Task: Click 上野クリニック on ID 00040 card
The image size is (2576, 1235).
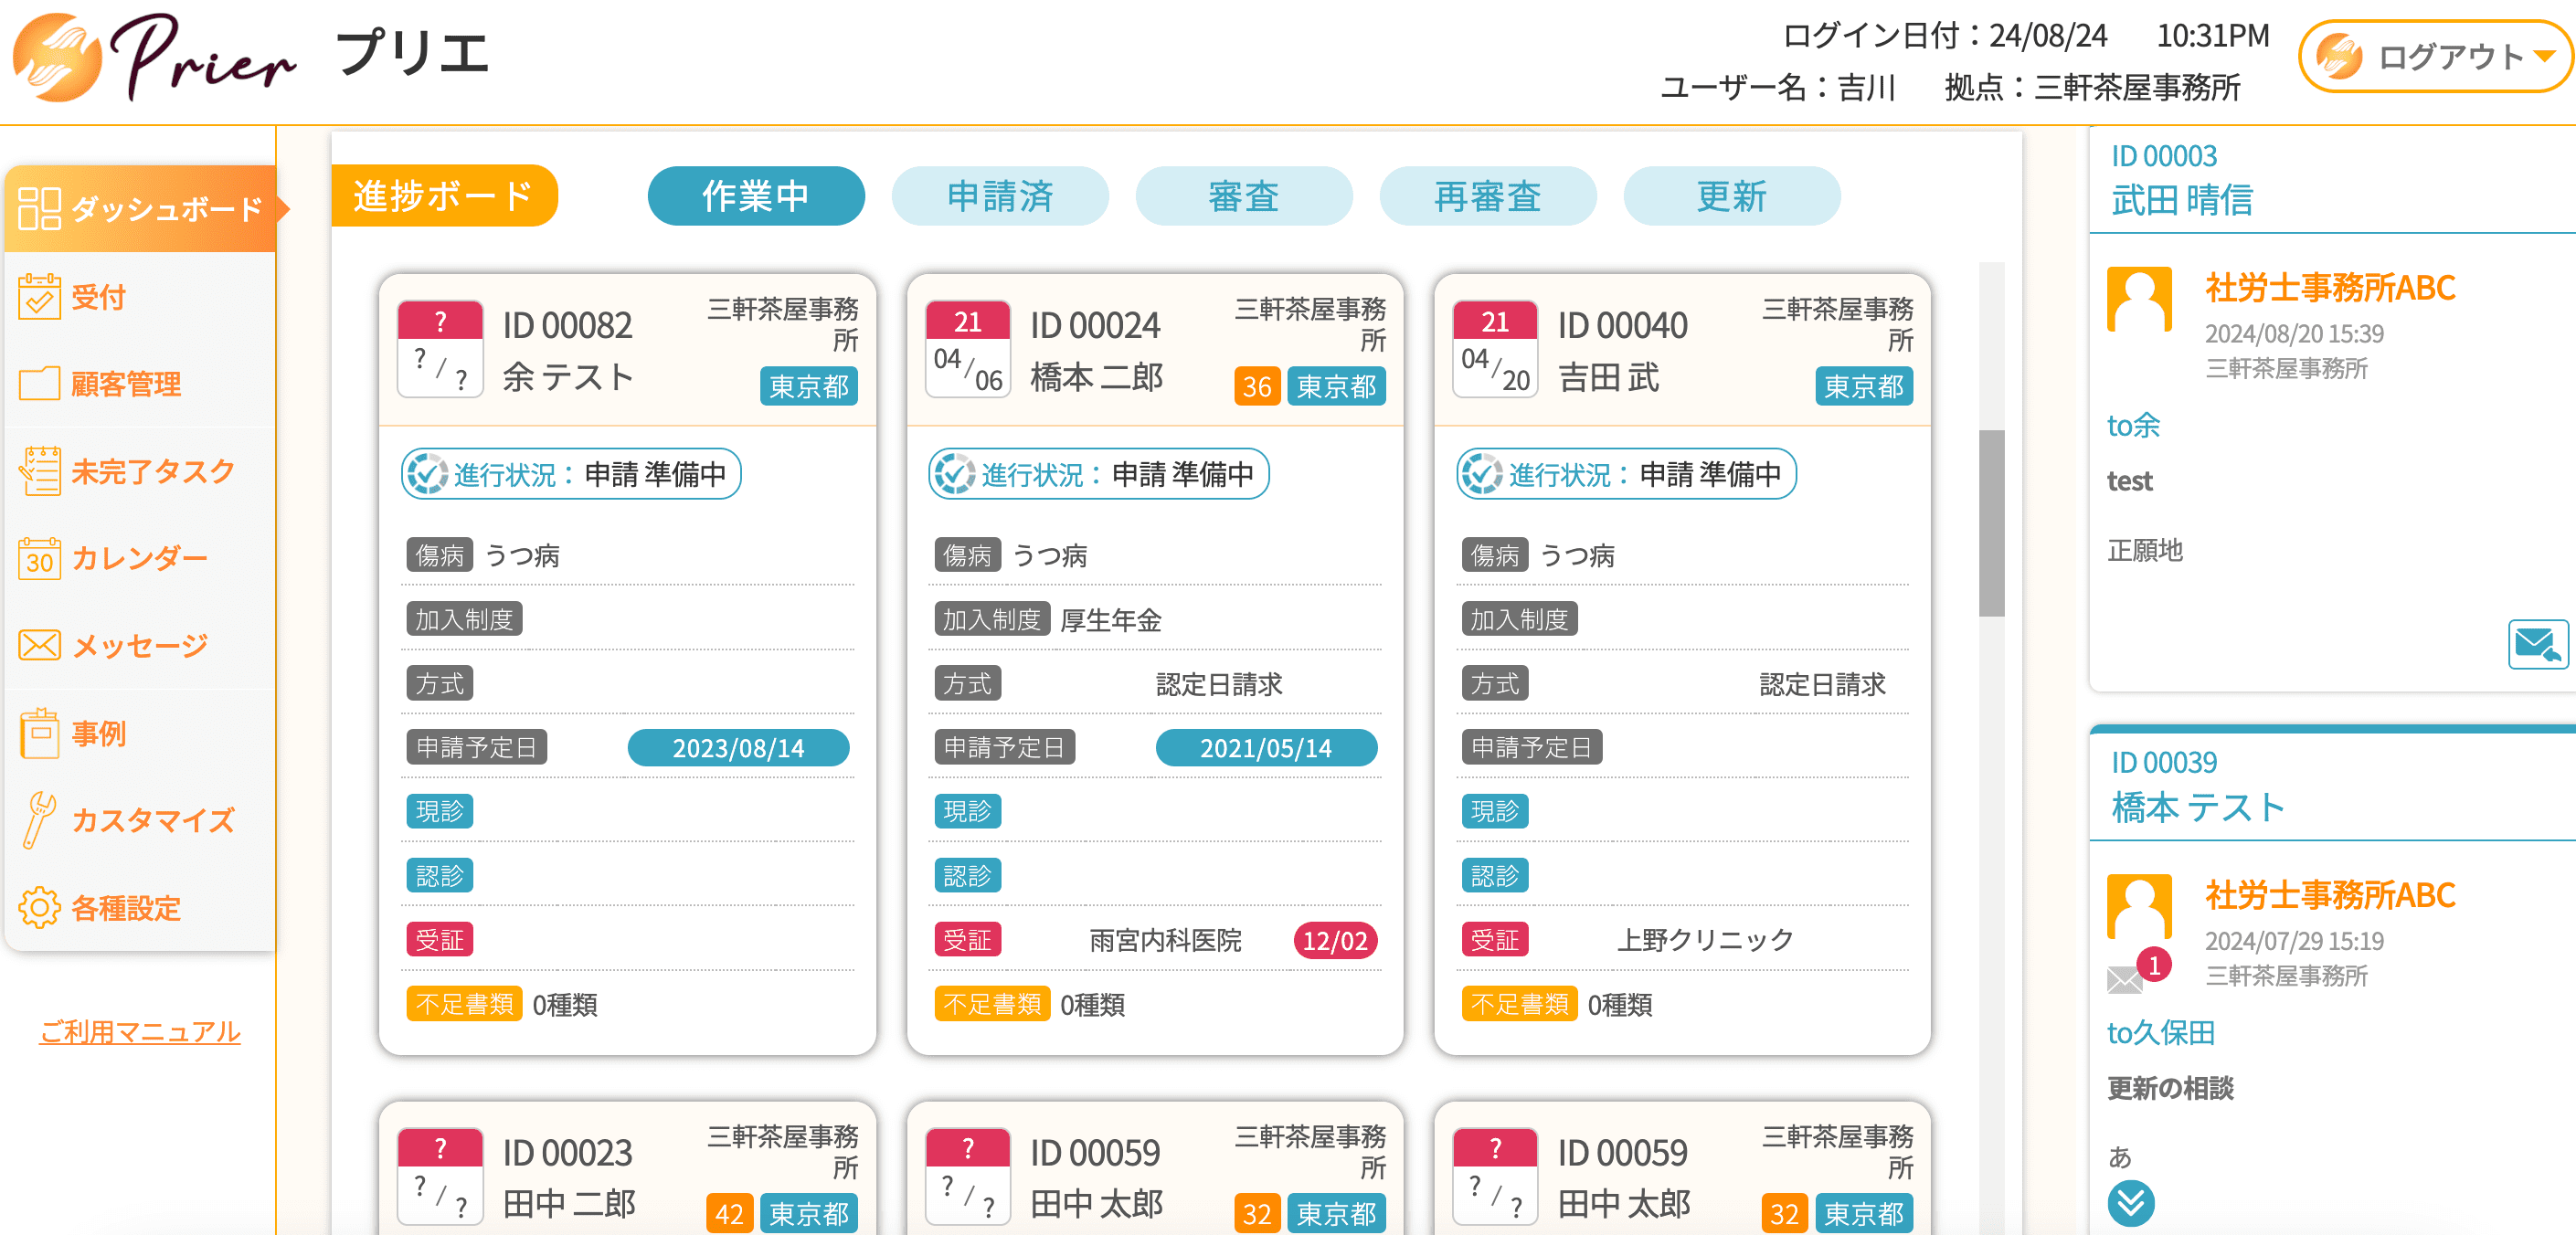Action: pyautogui.click(x=1705, y=940)
